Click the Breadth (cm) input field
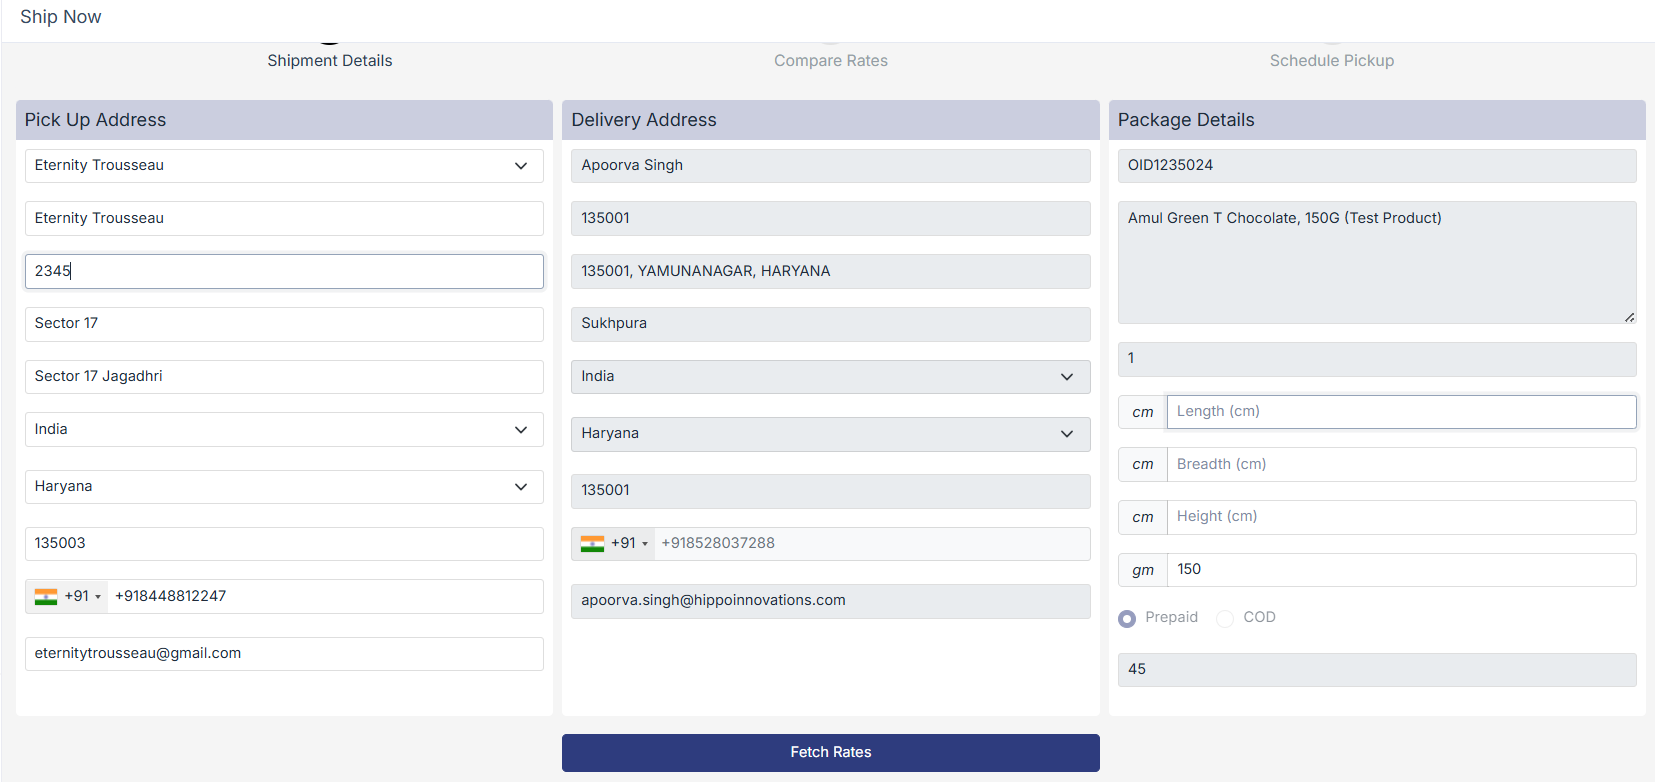Image resolution: width=1655 pixels, height=782 pixels. [x=1400, y=465]
